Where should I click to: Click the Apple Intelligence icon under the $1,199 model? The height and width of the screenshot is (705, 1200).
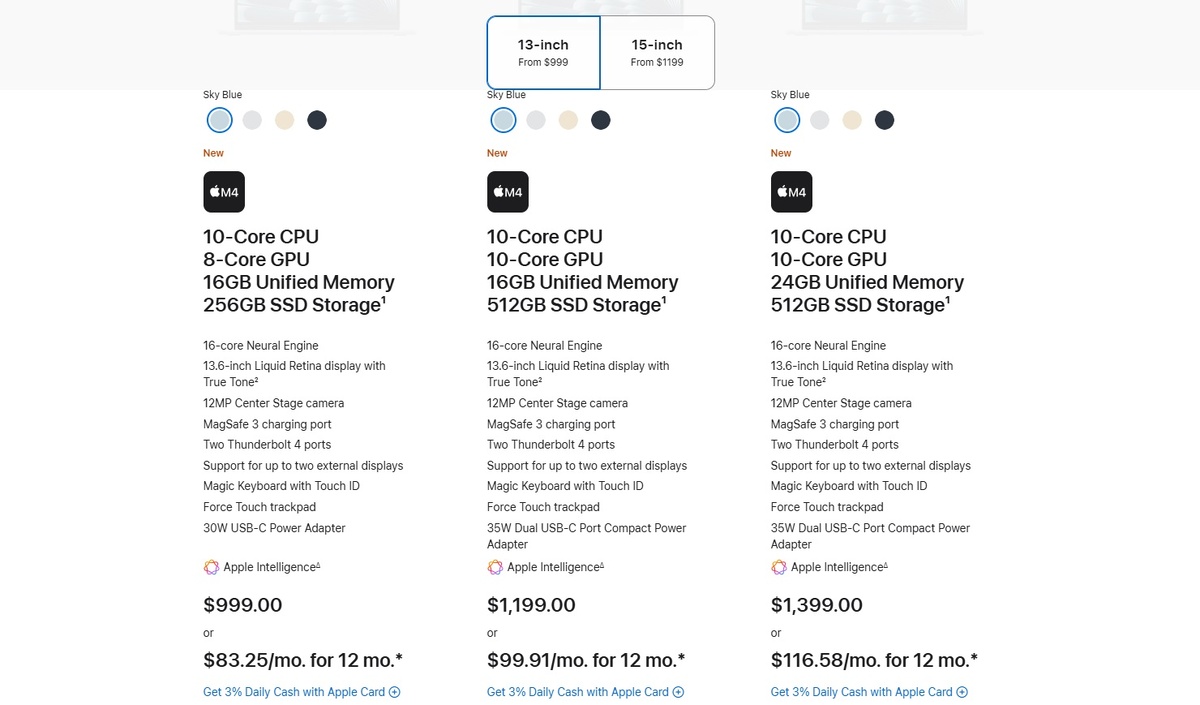495,567
